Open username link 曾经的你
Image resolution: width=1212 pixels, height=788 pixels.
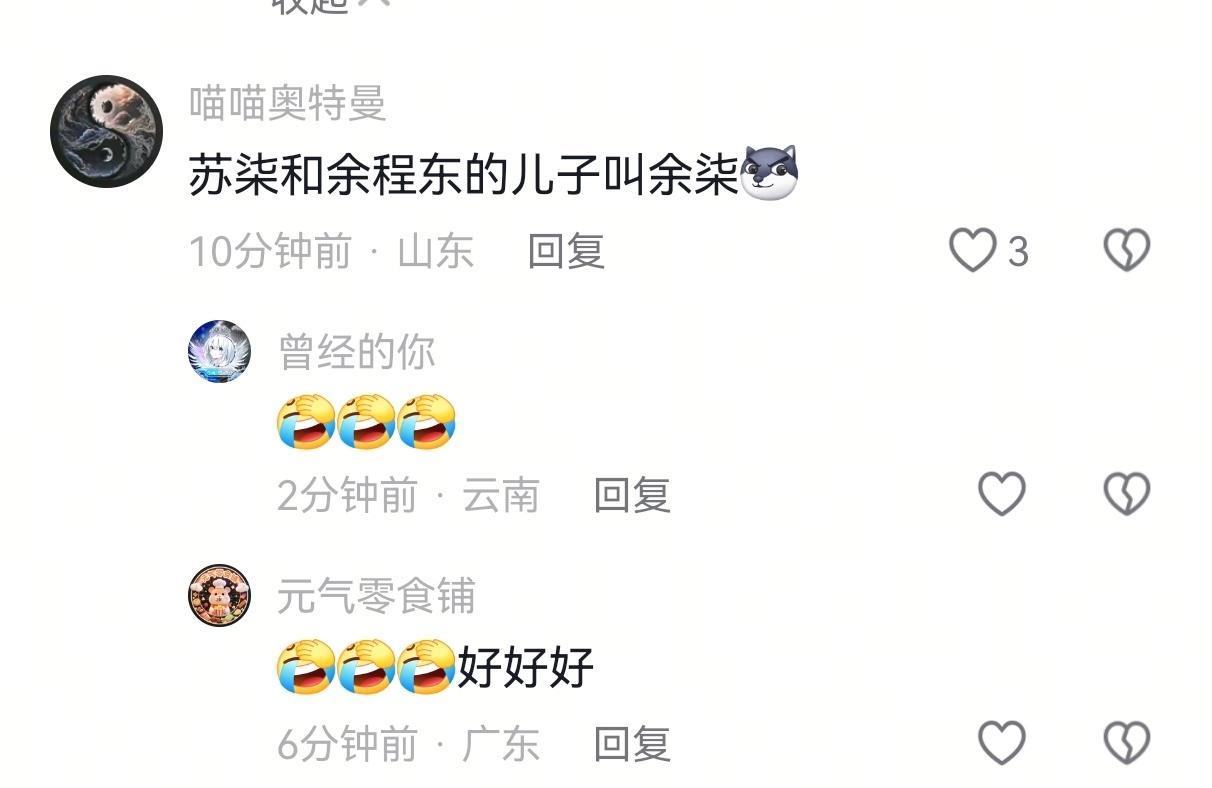357,352
